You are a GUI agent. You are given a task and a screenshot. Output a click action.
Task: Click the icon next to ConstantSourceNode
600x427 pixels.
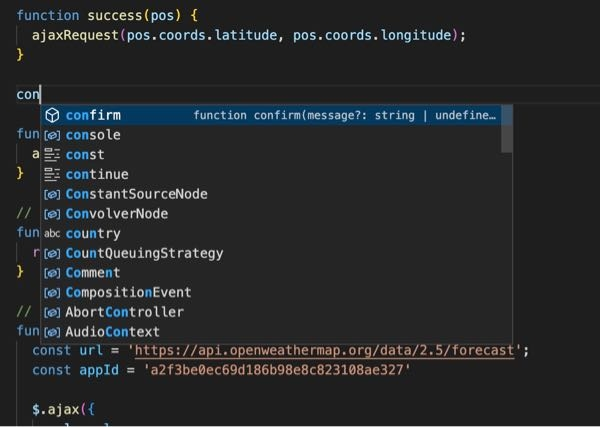tap(52, 194)
